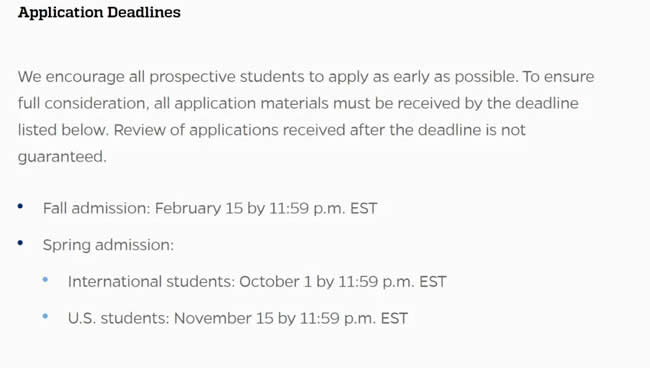
Task: Click the word 'deadline' ending second line
Action: 547,103
